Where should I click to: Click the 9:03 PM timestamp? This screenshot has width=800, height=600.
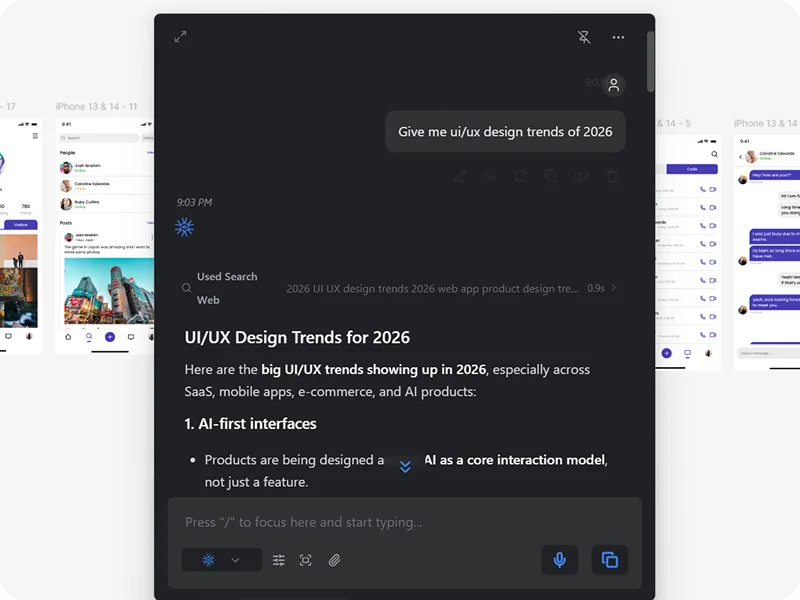(194, 203)
